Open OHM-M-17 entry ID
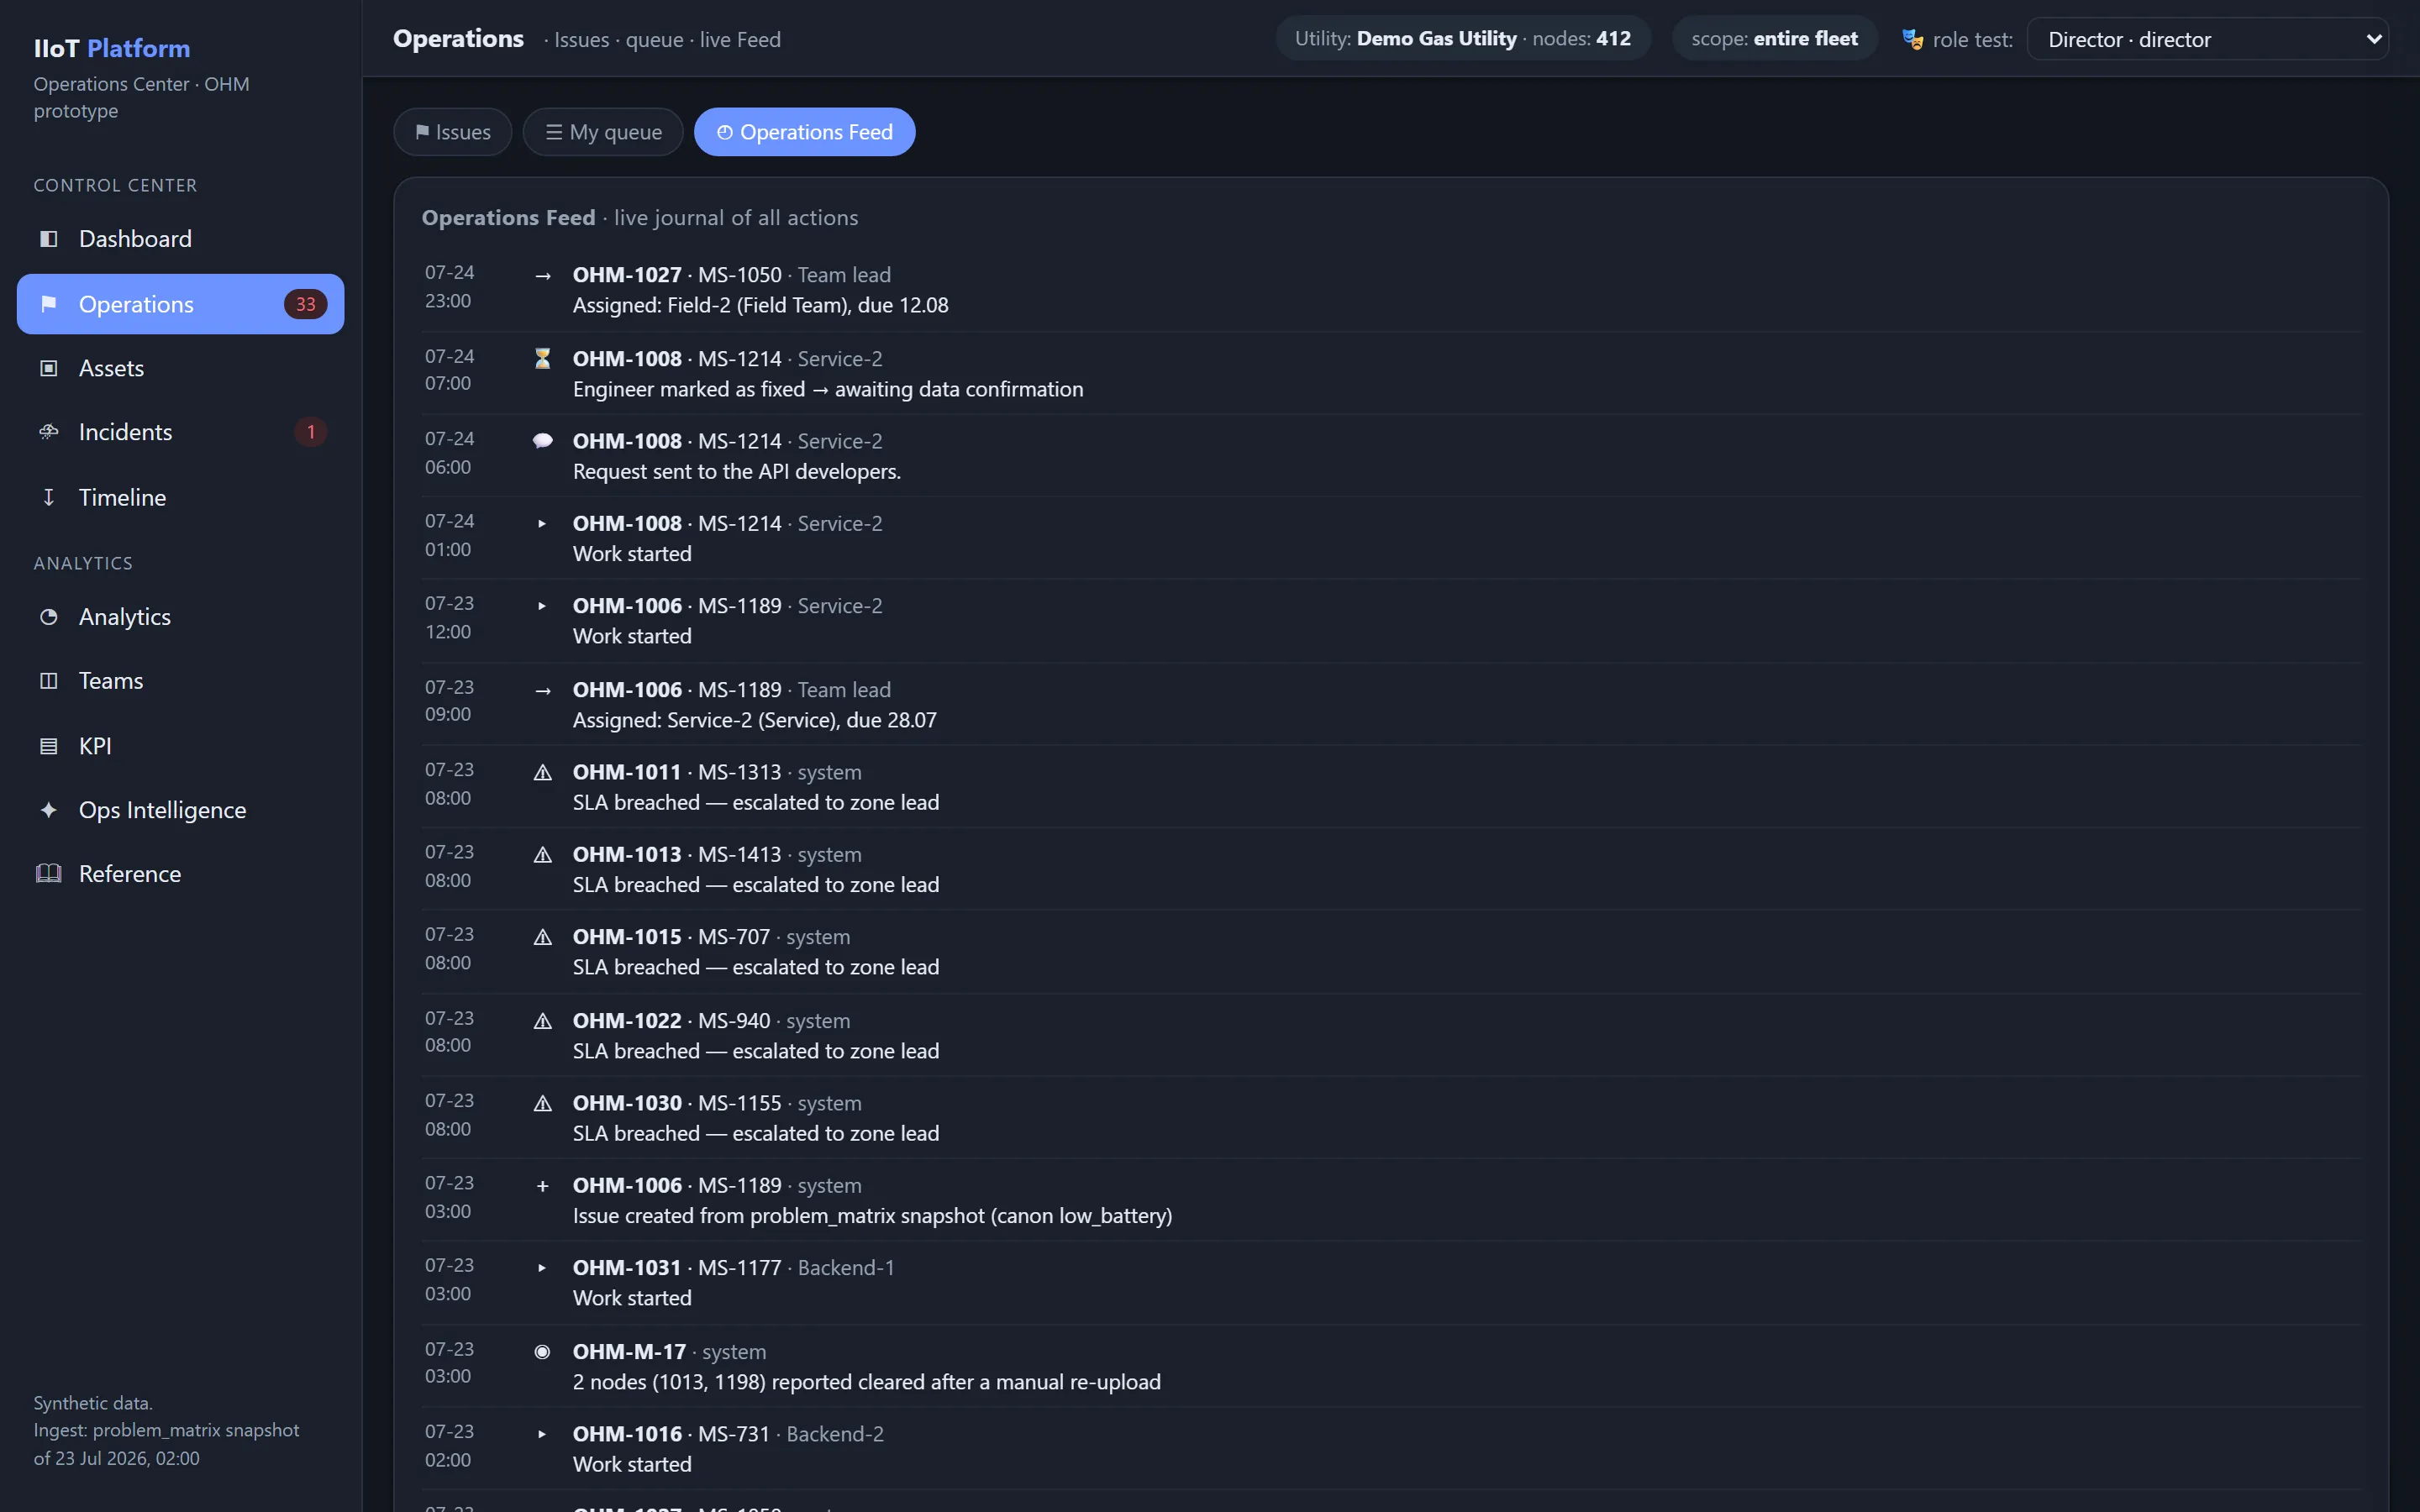Viewport: 2420px width, 1512px height. pos(629,1352)
